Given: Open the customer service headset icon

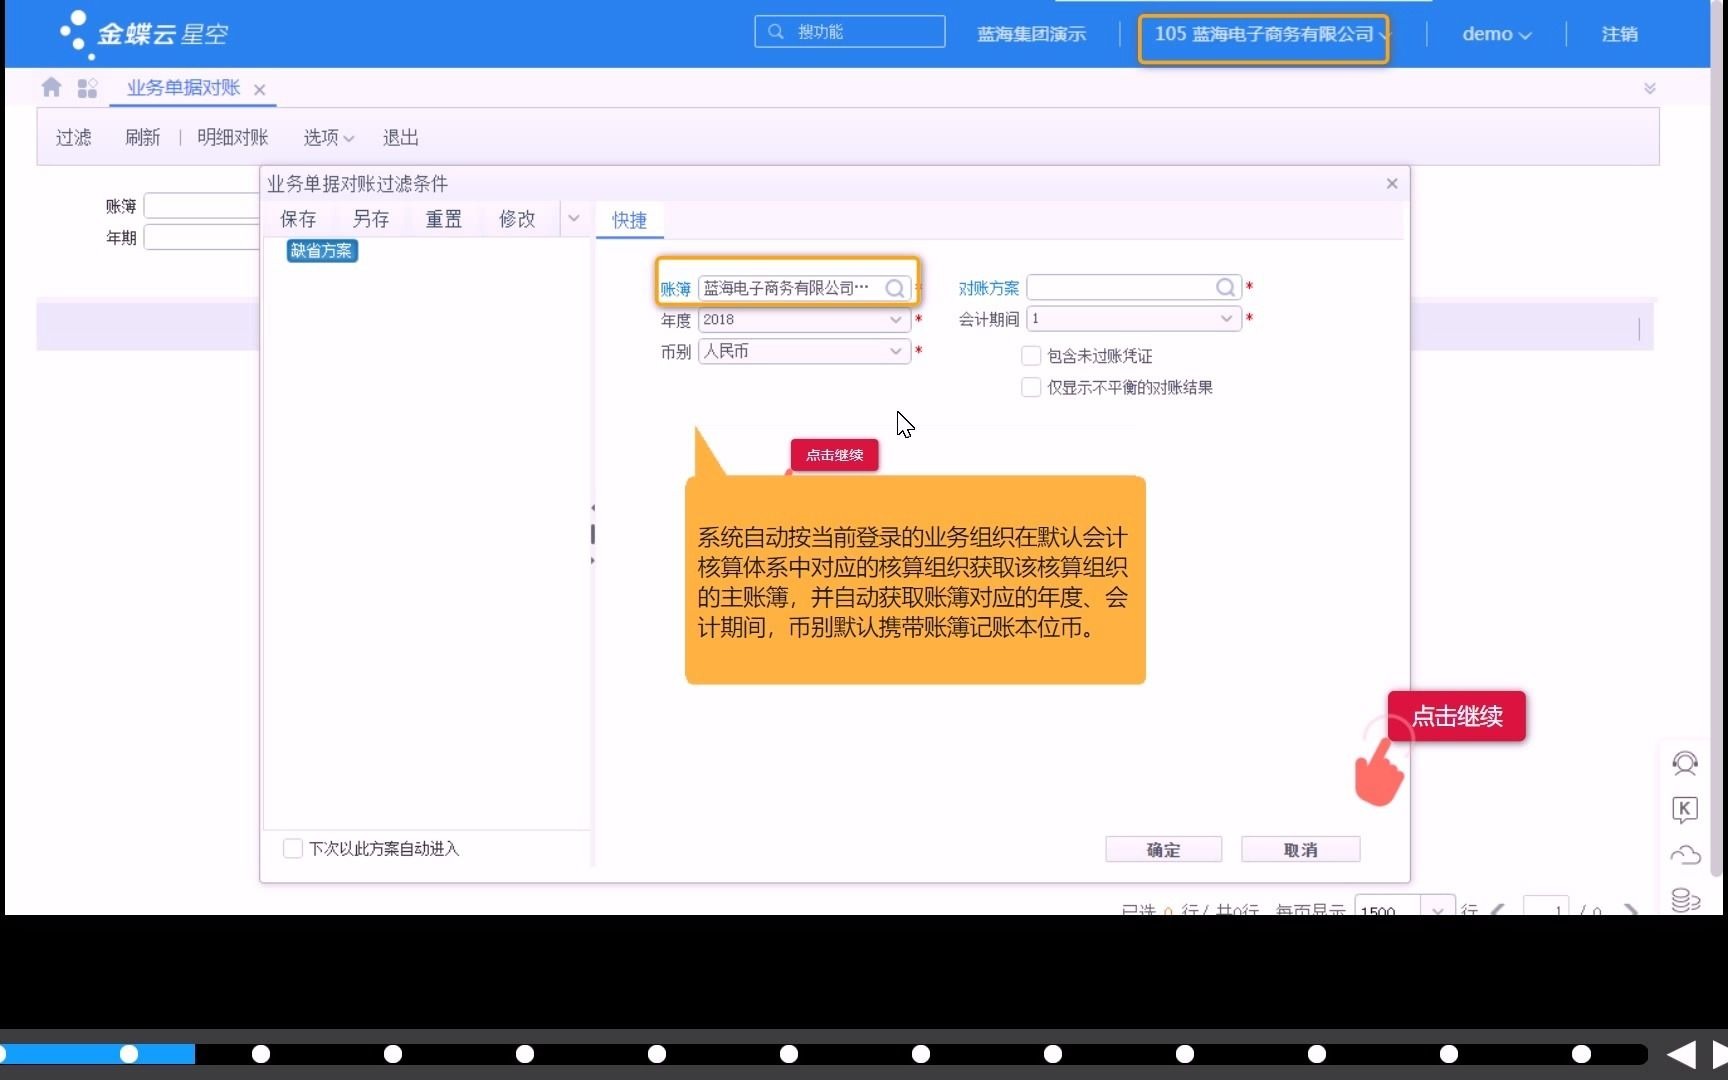Looking at the screenshot, I should click(x=1685, y=764).
